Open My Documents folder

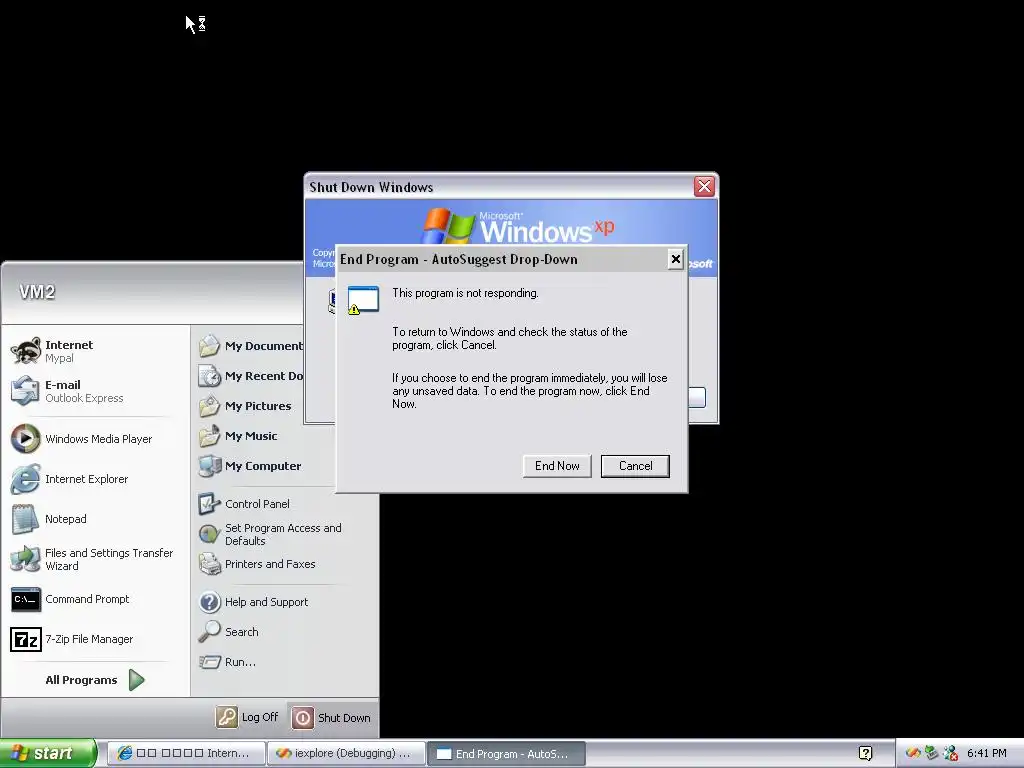250,345
